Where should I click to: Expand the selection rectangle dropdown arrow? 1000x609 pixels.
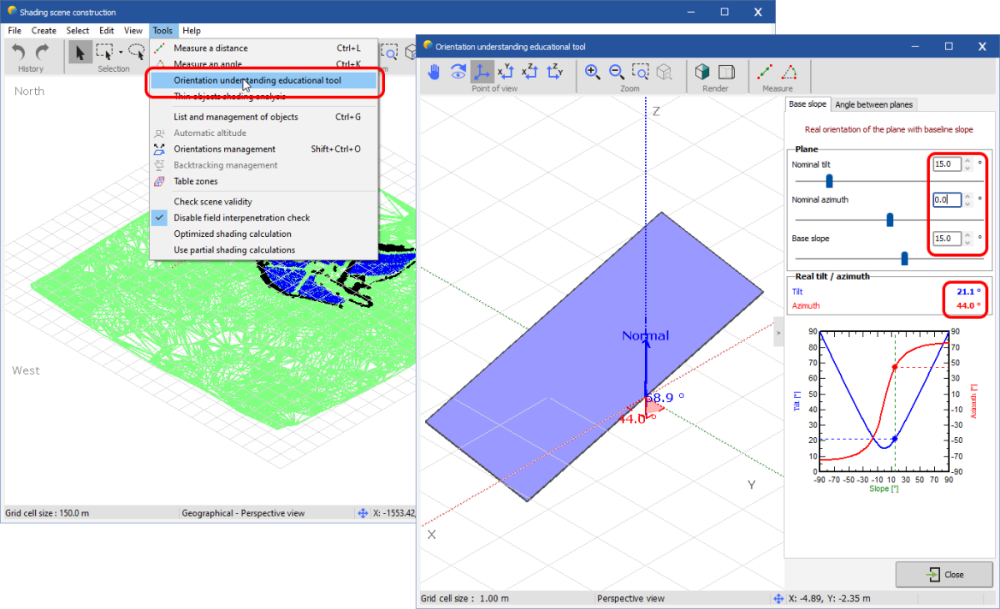point(121,52)
